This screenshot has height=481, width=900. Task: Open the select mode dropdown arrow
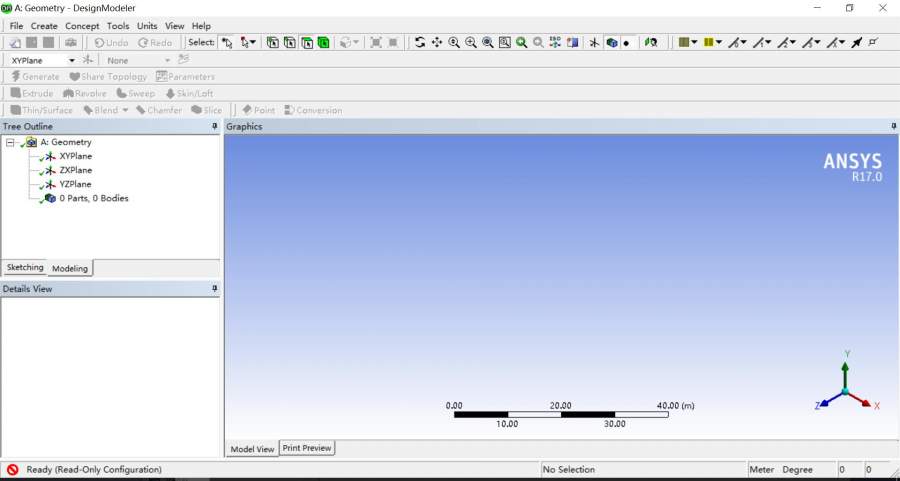[x=253, y=42]
